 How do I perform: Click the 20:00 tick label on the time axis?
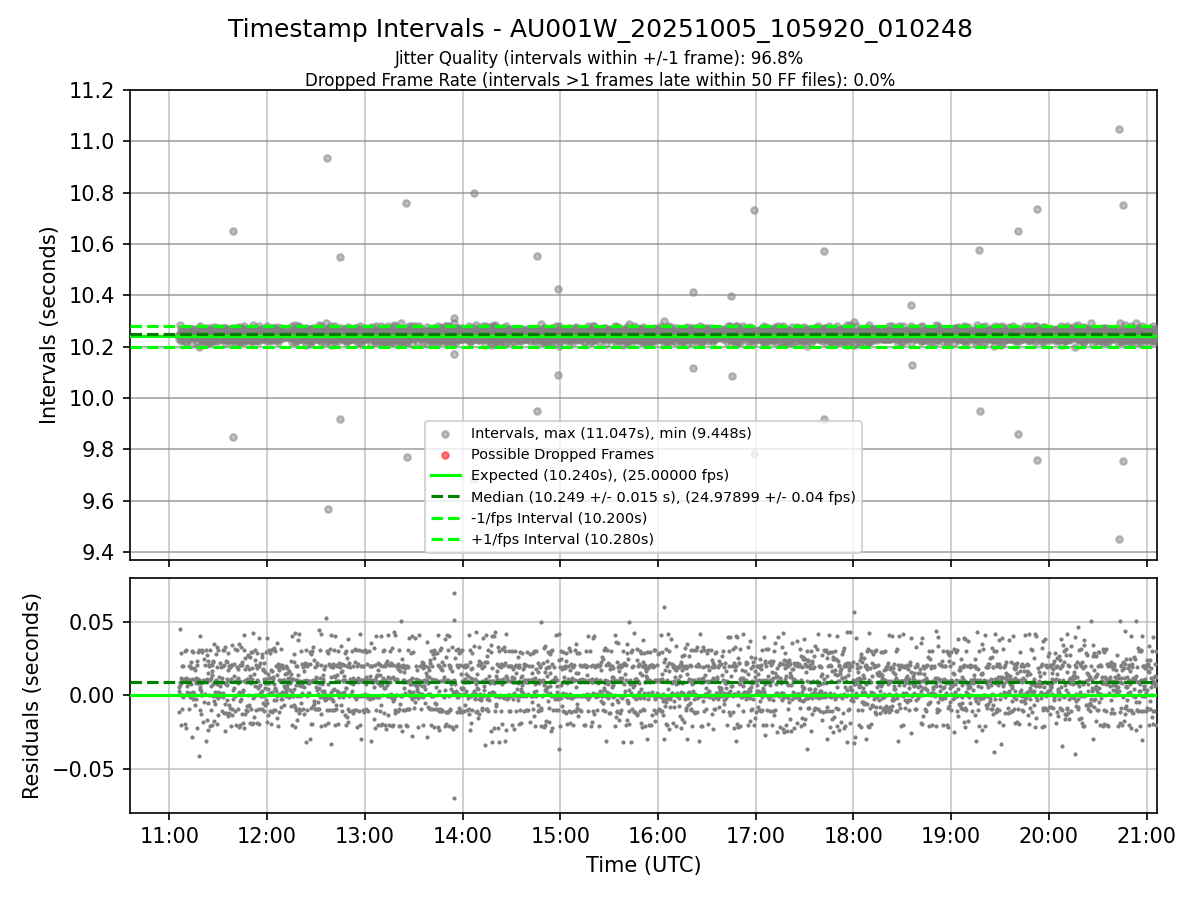(1048, 834)
